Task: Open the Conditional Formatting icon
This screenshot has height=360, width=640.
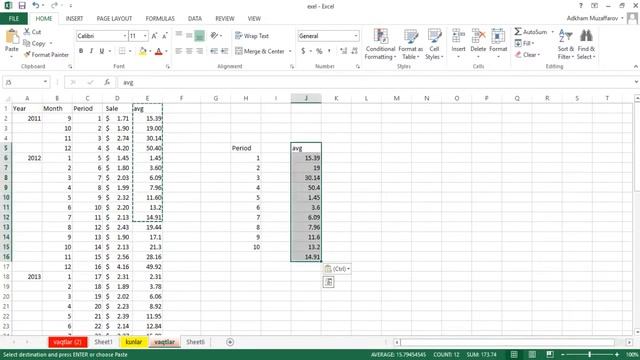Action: pos(380,36)
